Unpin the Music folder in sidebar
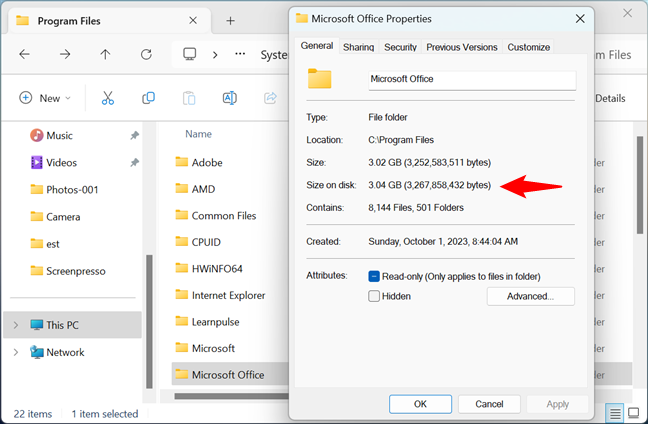648x424 pixels. [x=134, y=135]
